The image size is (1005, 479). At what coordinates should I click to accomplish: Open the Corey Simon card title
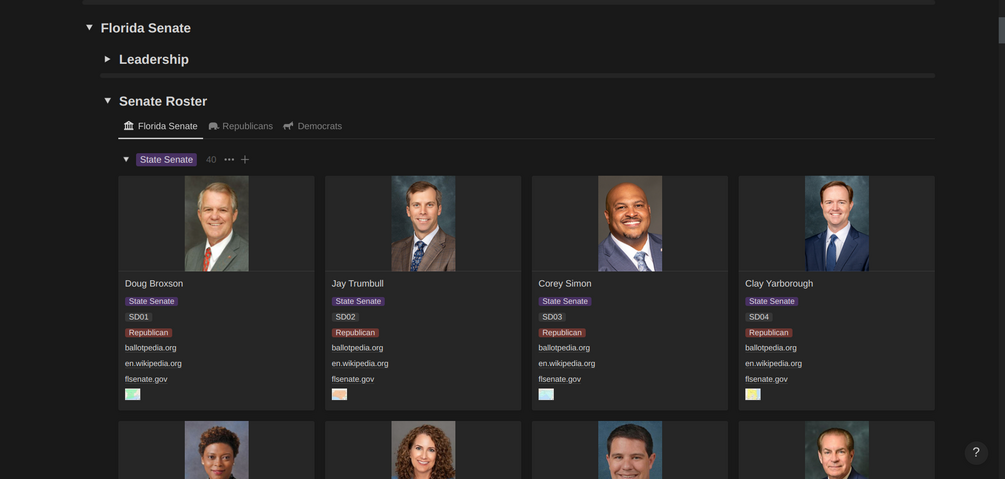(565, 283)
